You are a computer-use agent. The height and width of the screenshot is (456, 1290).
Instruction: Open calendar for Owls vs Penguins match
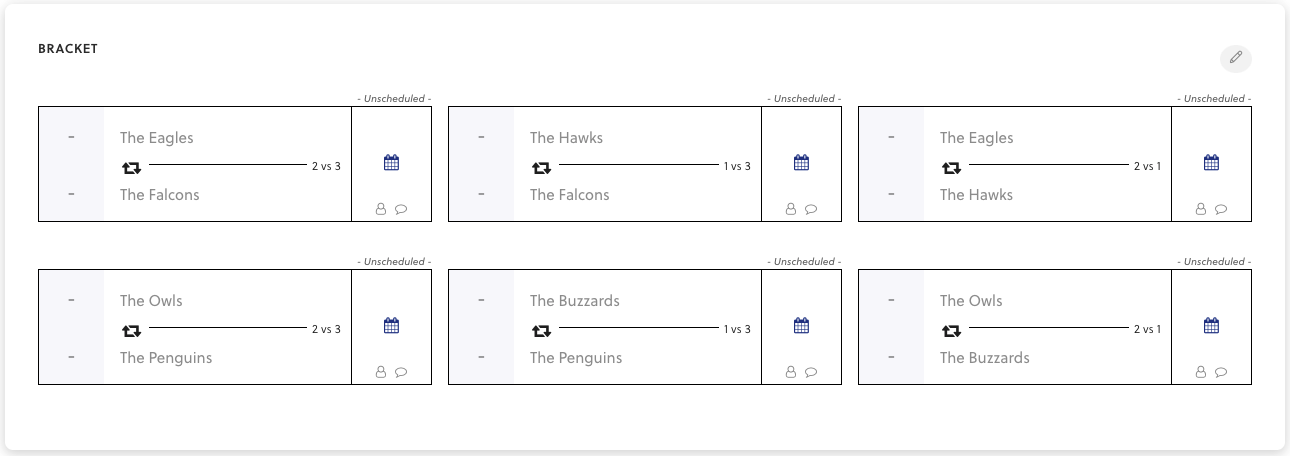click(x=391, y=326)
